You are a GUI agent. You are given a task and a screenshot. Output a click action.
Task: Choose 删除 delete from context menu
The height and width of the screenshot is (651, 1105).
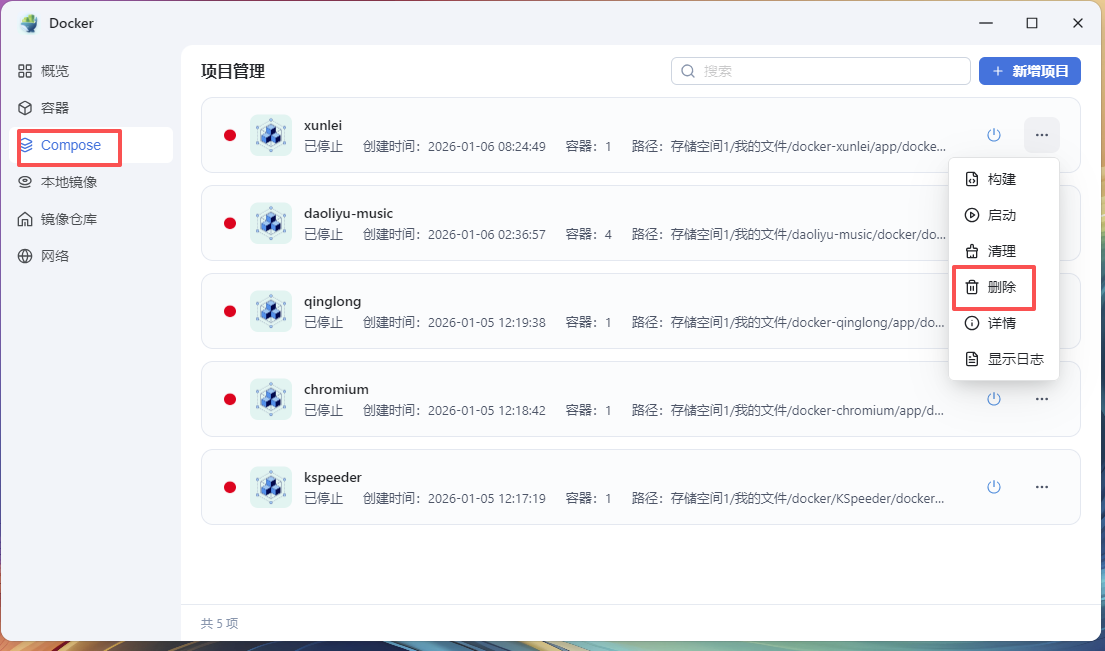click(x=1004, y=287)
